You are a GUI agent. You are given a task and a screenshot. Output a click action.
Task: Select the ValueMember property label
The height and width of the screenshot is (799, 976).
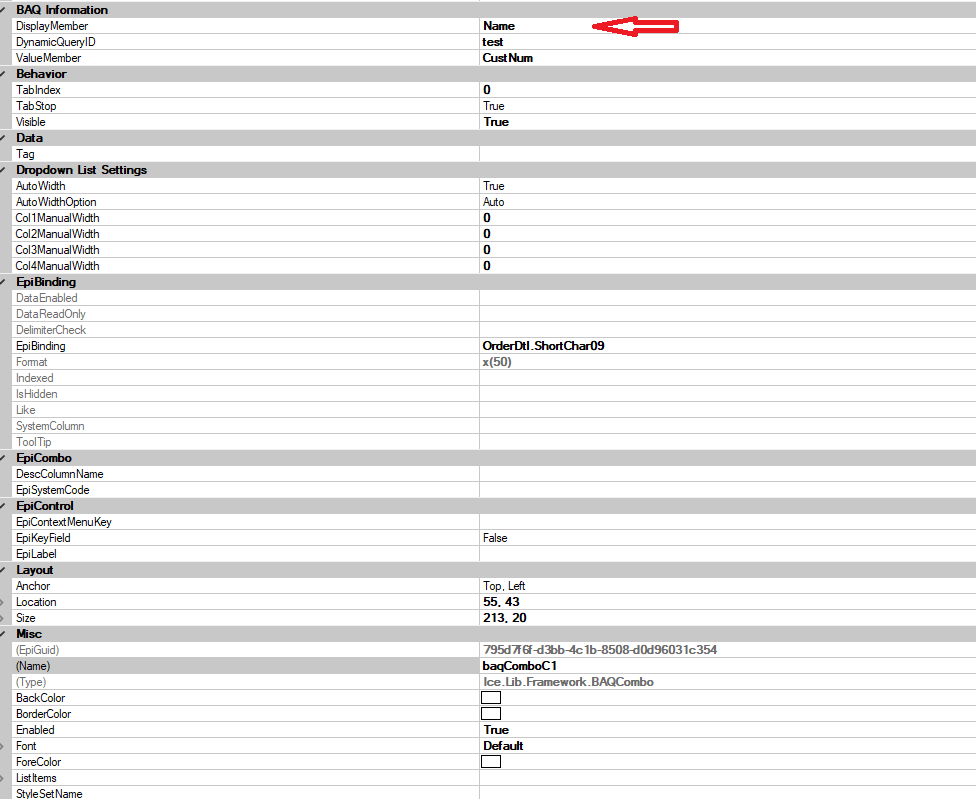49,58
